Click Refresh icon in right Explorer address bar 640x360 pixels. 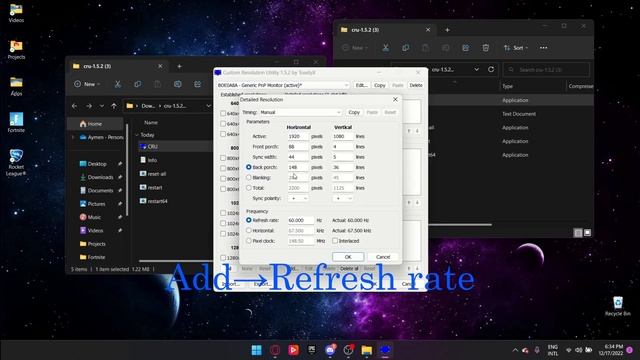[491, 69]
